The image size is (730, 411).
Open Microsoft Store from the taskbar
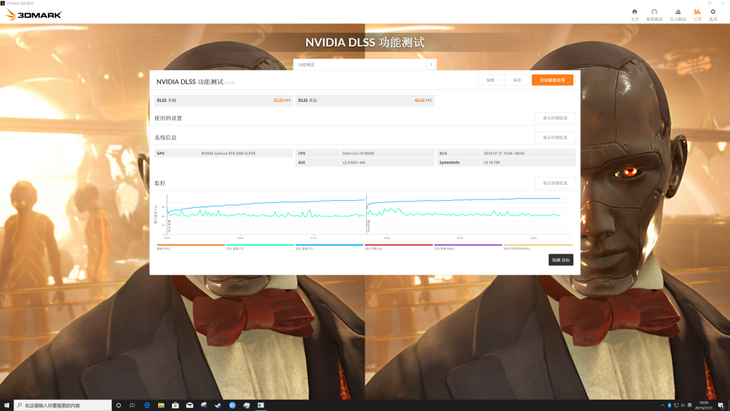coord(176,405)
